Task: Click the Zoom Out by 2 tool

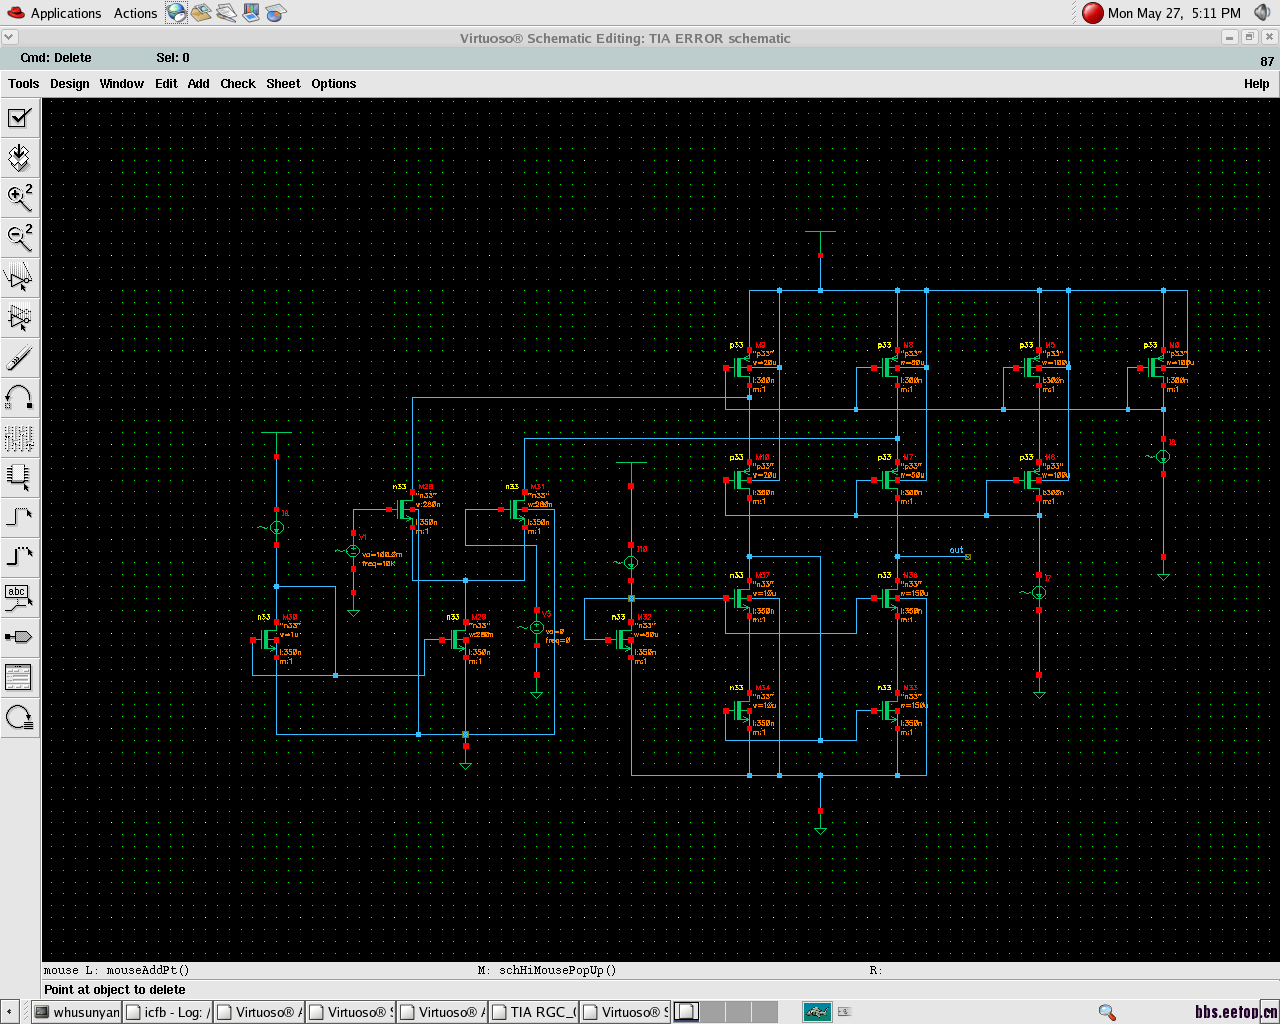Action: click(19, 237)
